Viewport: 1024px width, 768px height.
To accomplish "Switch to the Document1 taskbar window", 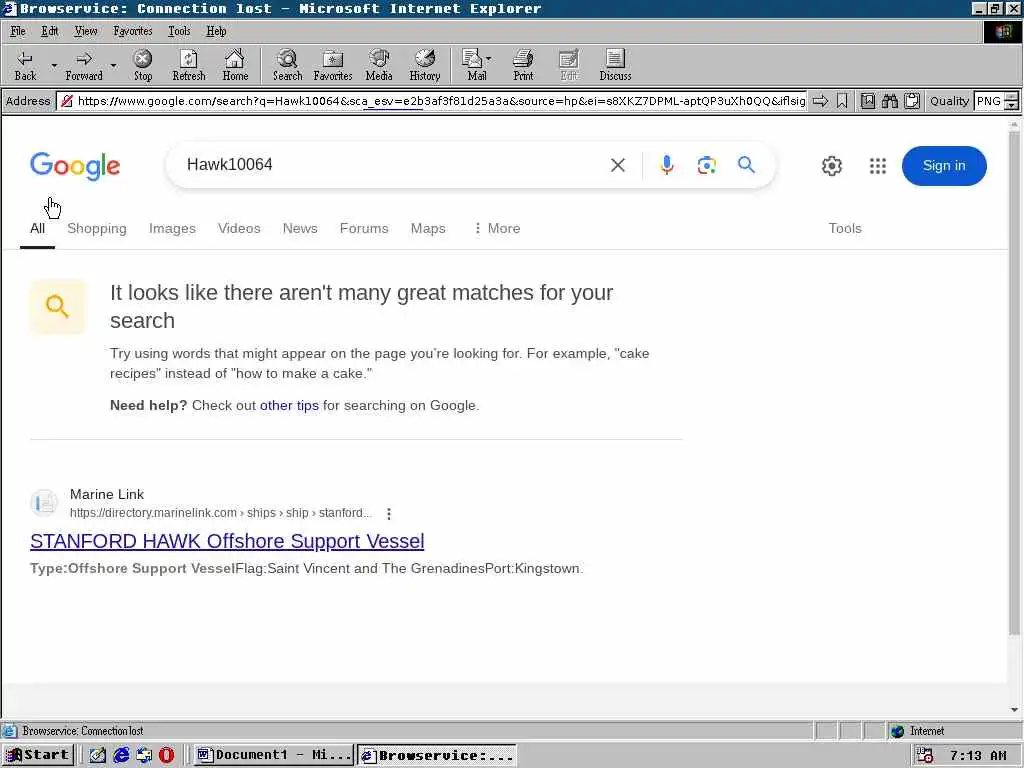I will pyautogui.click(x=274, y=755).
